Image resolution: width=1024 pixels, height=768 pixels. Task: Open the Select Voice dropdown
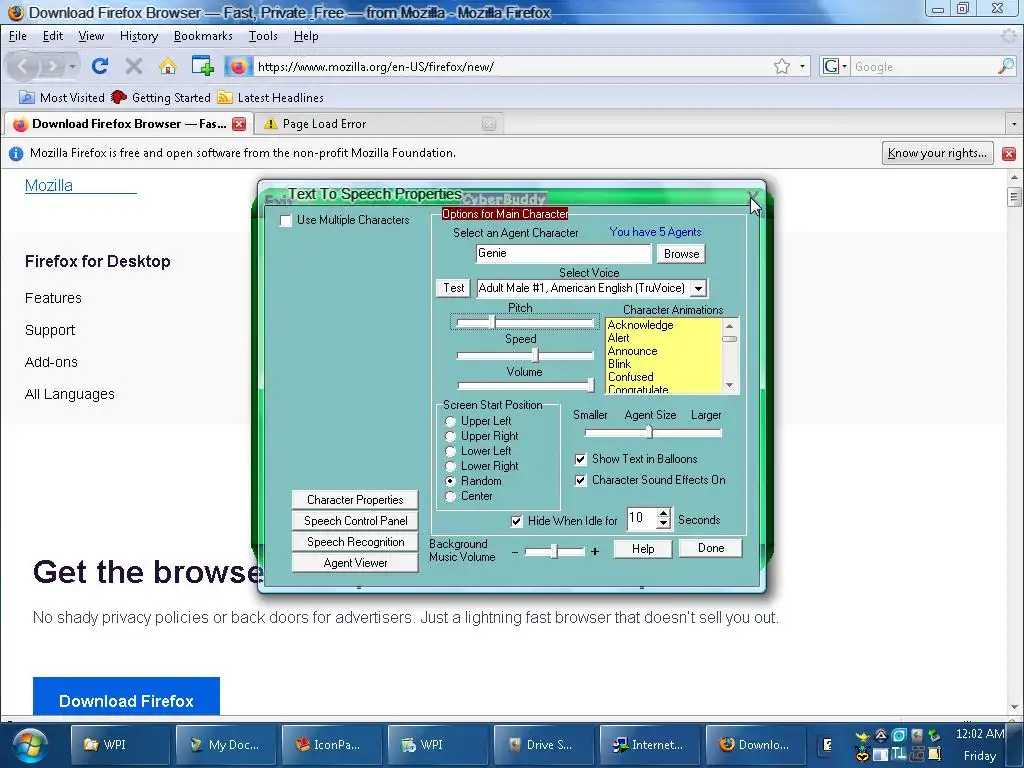[x=698, y=288]
